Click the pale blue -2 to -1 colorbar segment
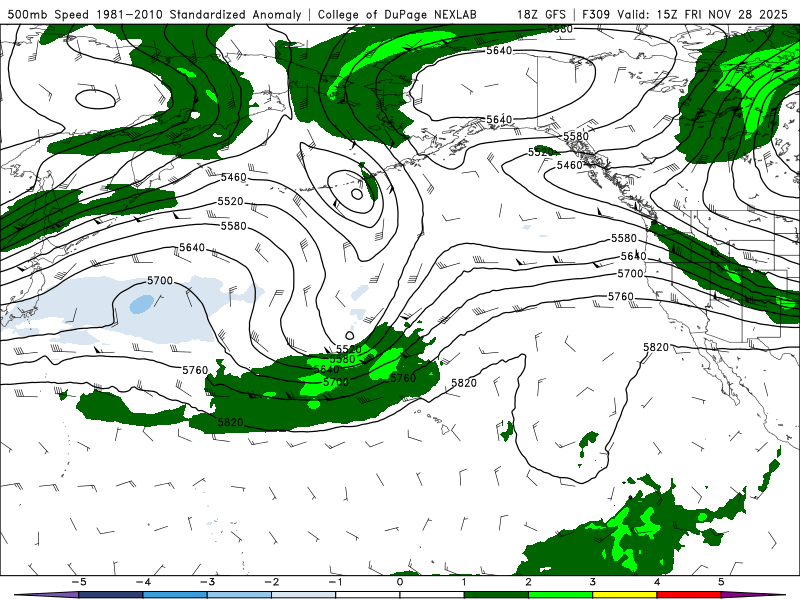The image size is (800, 600). pyautogui.click(x=304, y=595)
